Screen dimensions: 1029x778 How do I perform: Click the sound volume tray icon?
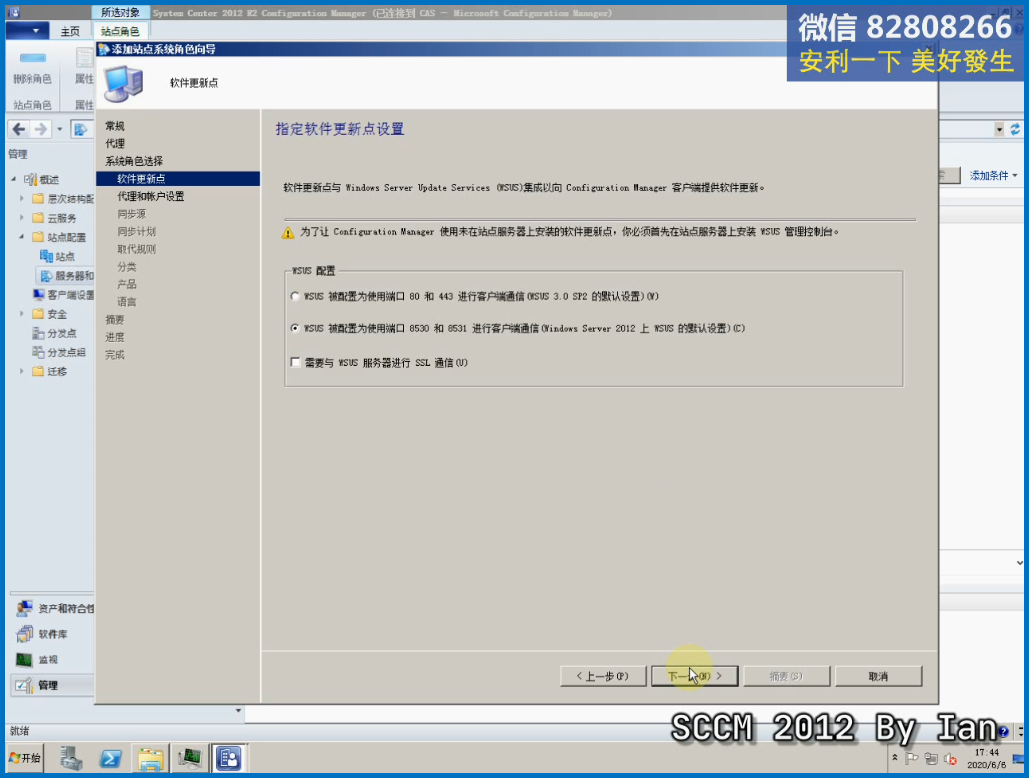point(950,758)
